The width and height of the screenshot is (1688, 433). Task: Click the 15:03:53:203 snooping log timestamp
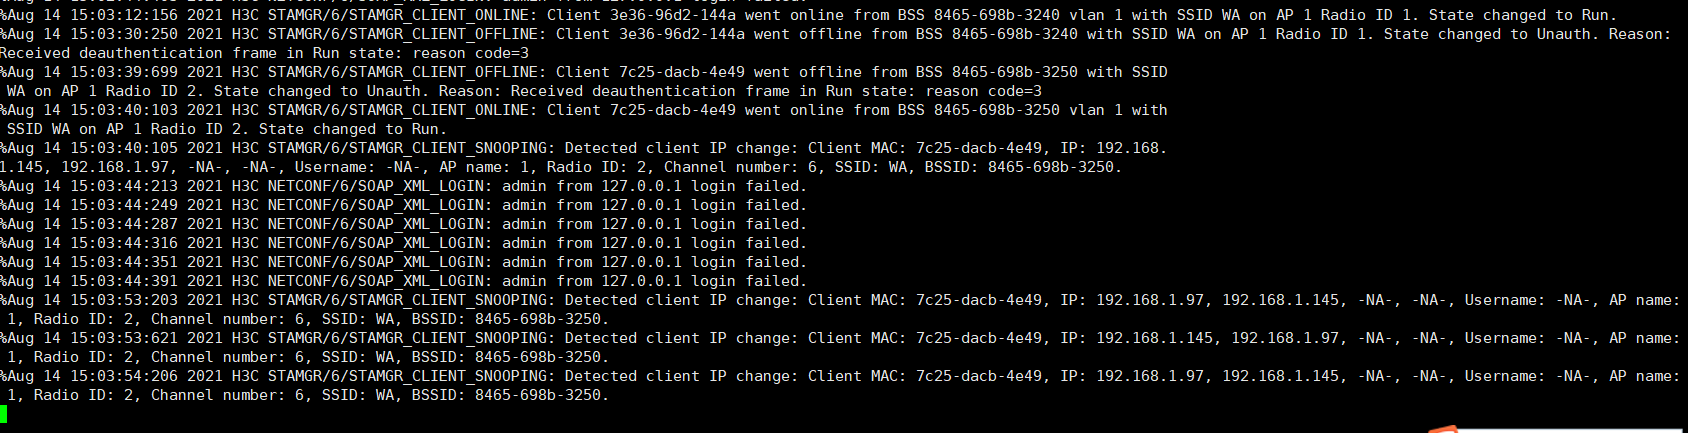tap(124, 300)
